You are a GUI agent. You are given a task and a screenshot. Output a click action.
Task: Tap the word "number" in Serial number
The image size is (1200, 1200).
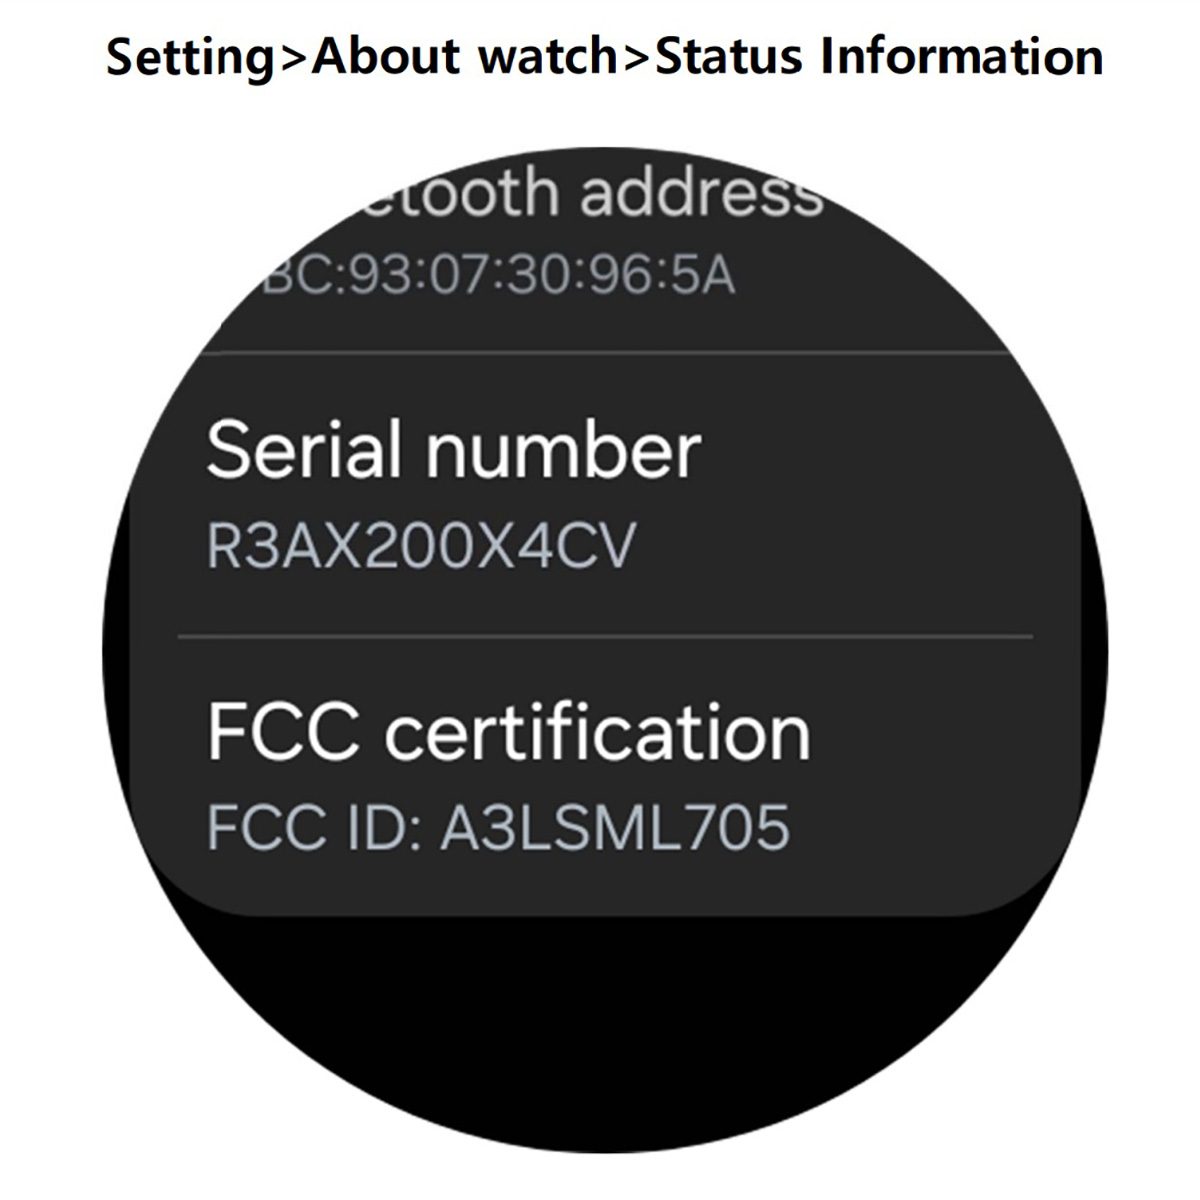coord(562,451)
